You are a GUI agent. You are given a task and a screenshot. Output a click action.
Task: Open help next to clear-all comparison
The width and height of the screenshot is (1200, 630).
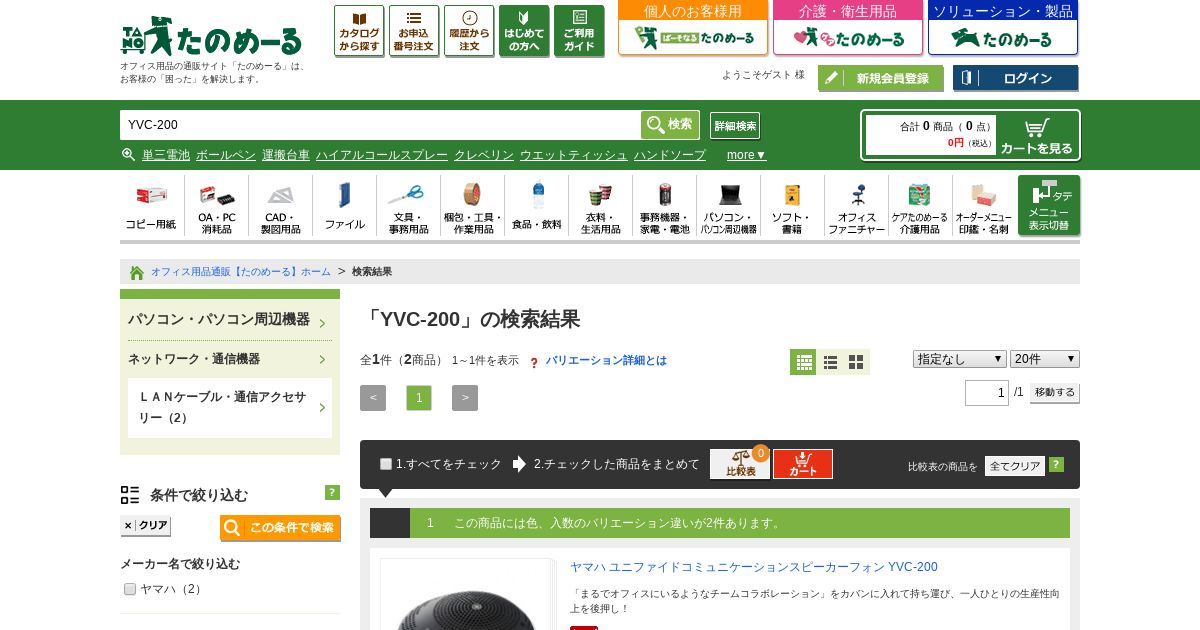click(x=1056, y=465)
